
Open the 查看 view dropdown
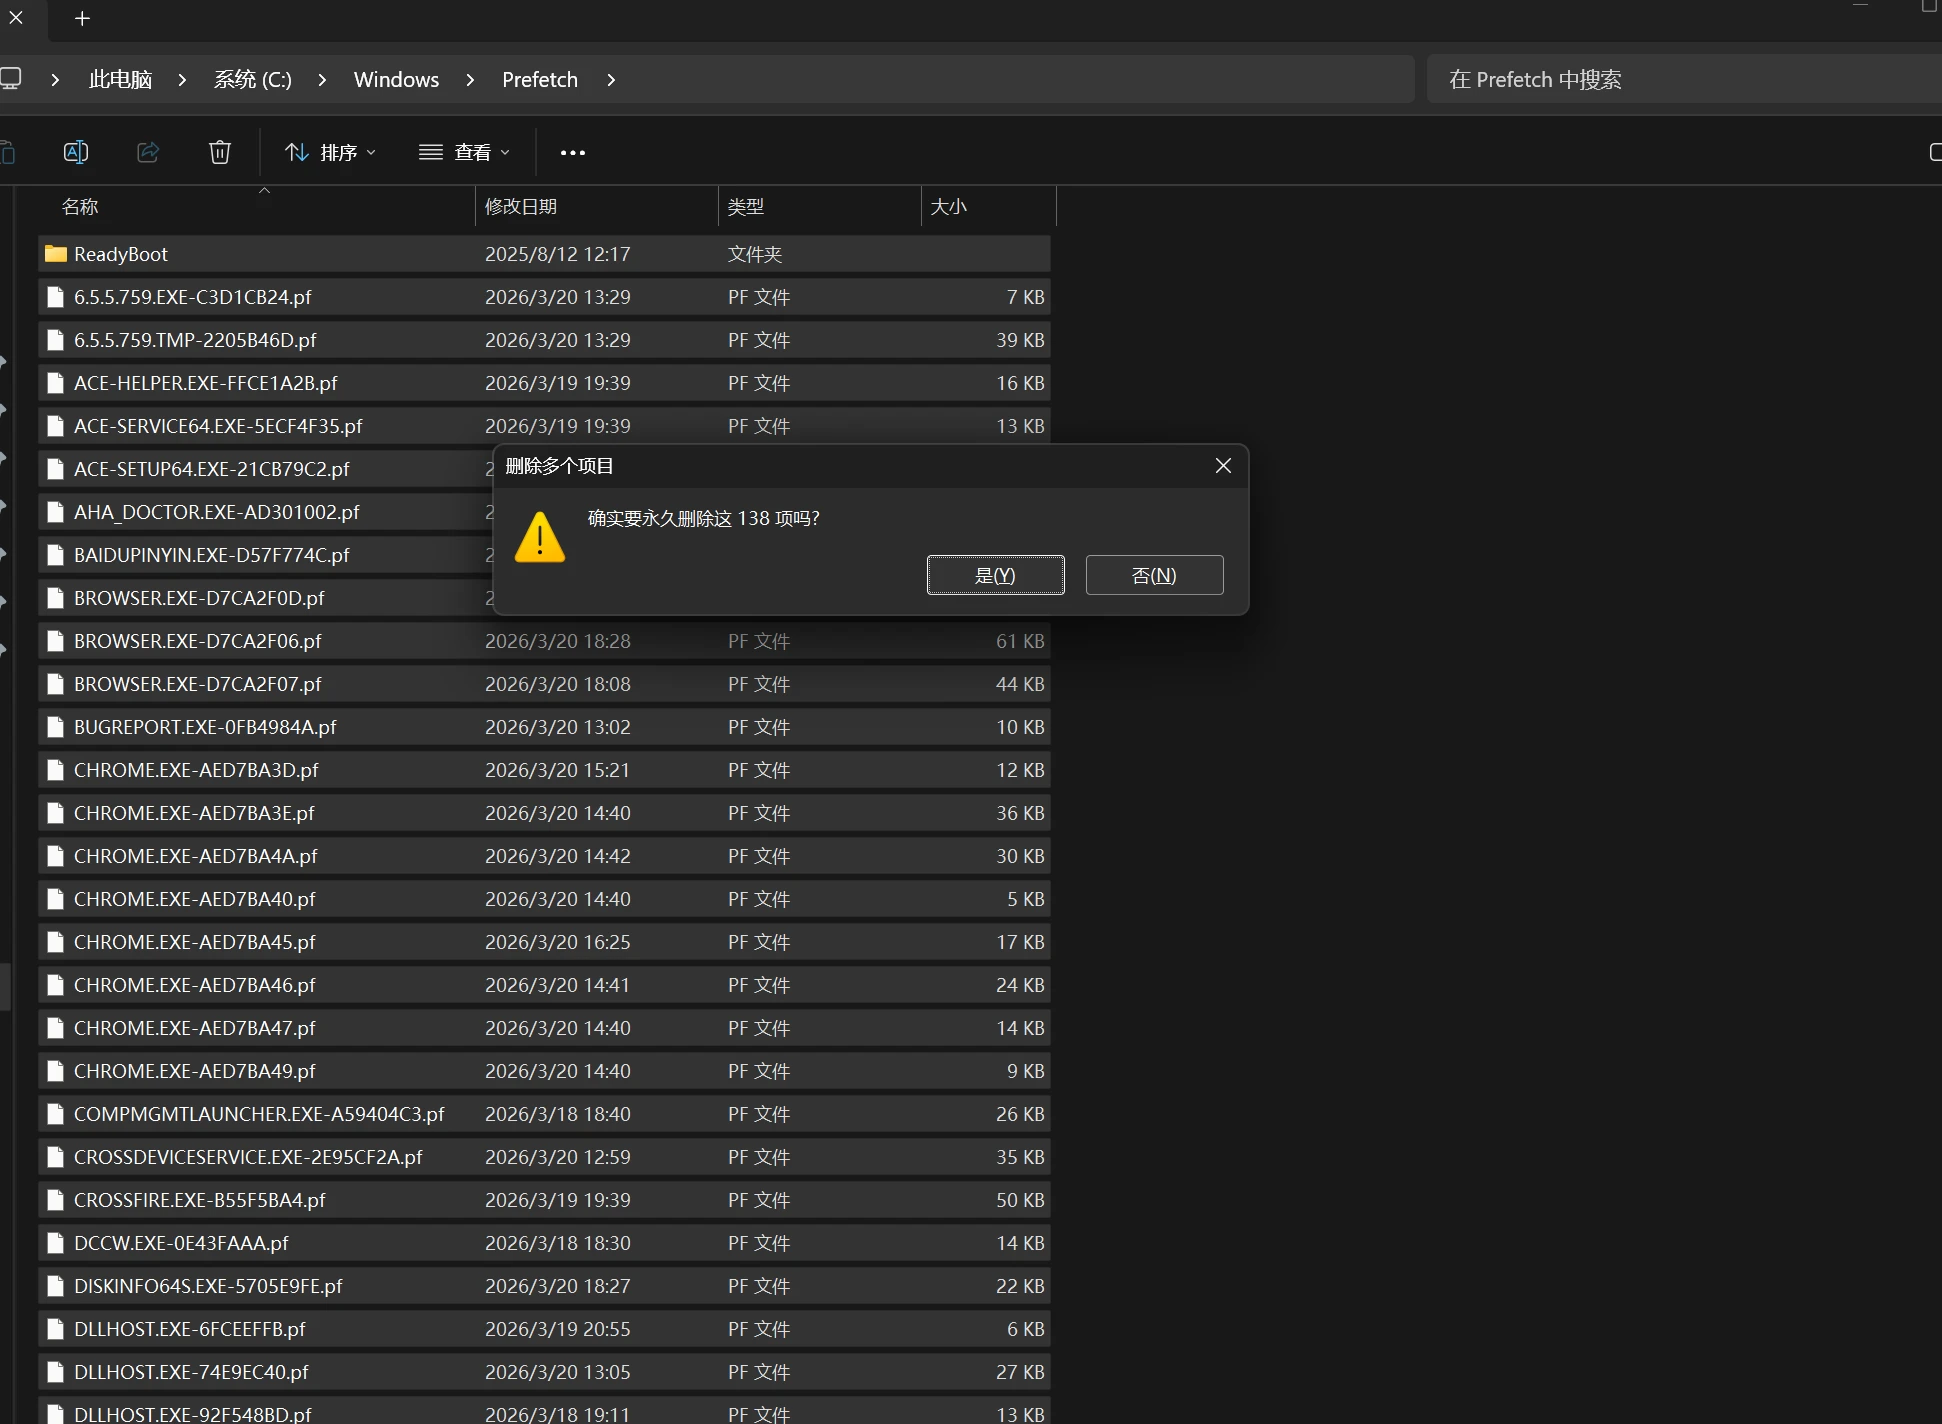click(465, 152)
